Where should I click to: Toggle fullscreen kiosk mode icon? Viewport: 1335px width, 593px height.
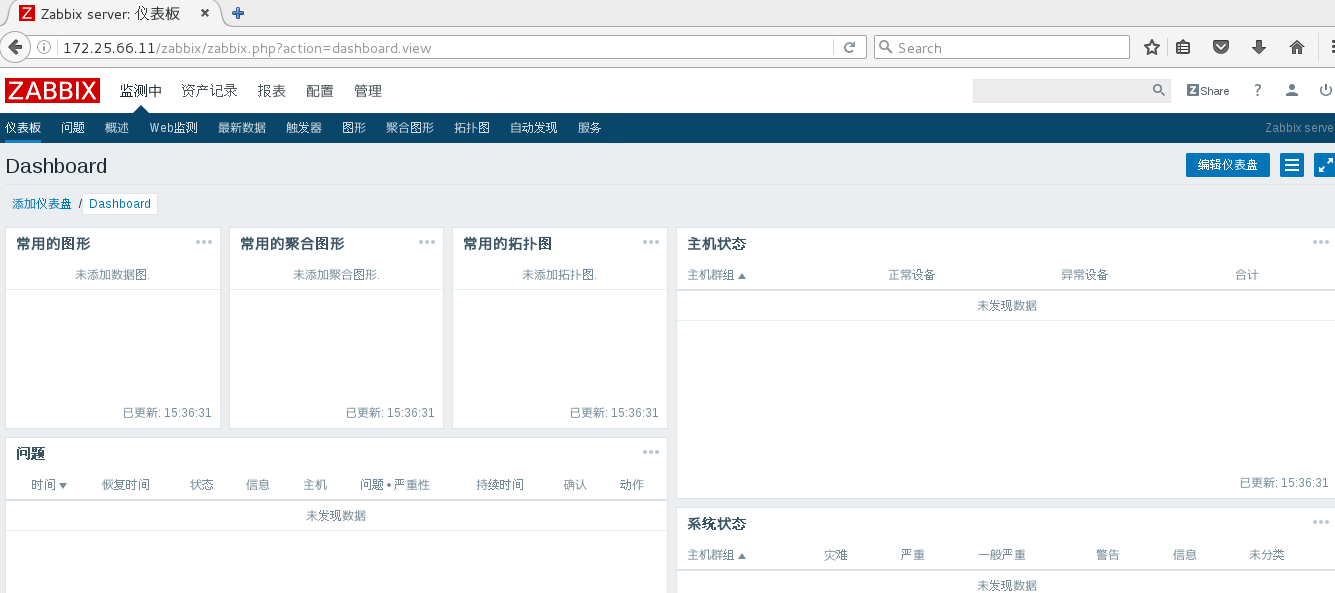click(x=1325, y=165)
